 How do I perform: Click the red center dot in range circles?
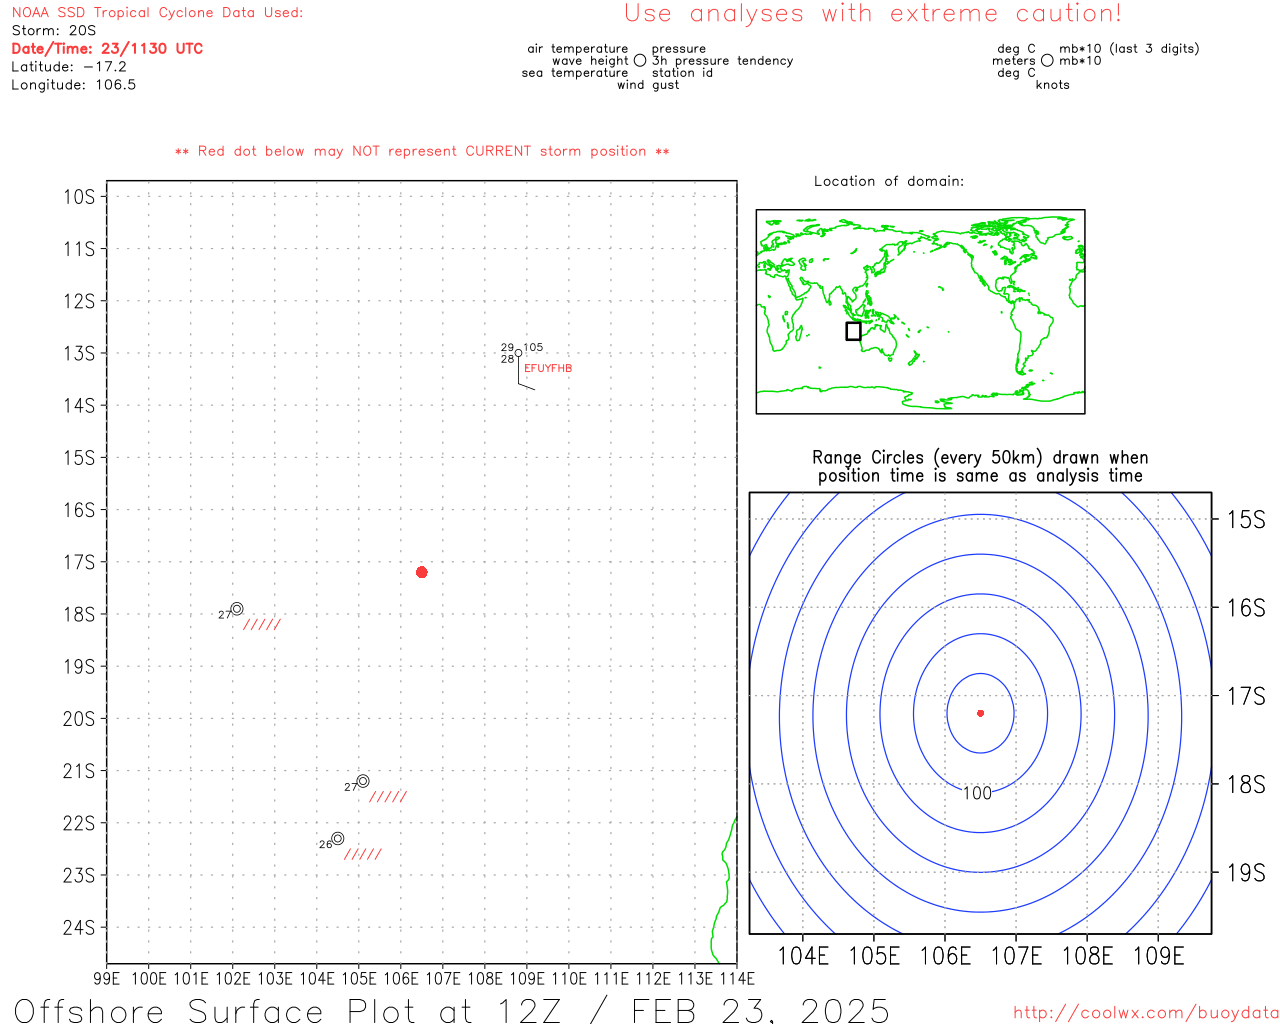point(980,713)
